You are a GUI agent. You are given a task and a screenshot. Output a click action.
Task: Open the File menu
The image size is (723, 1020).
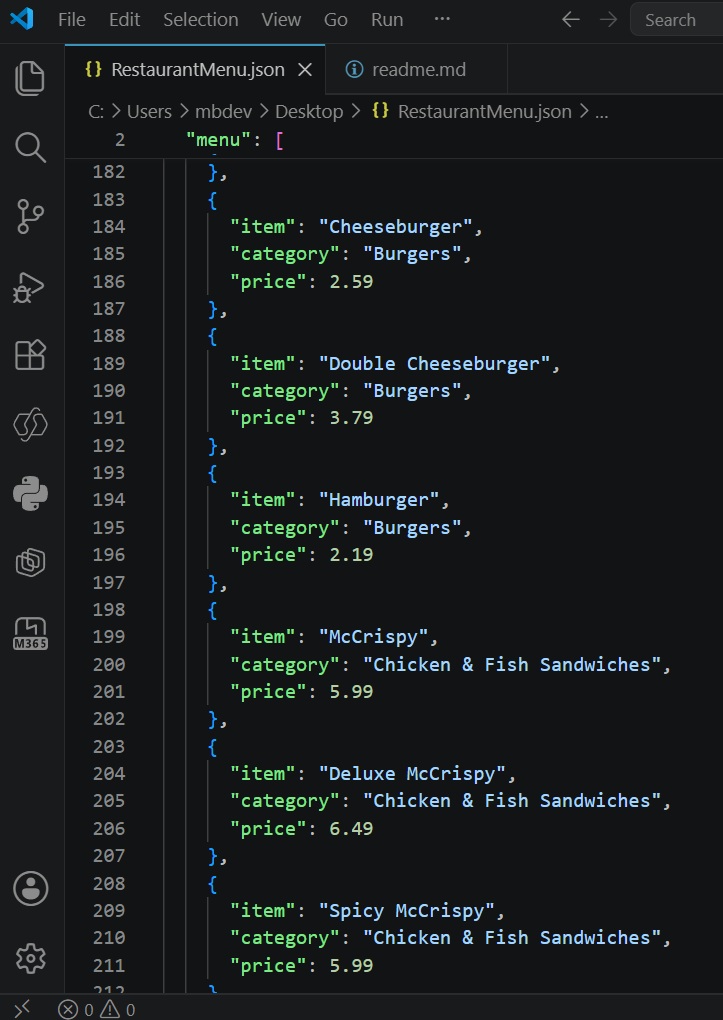coord(72,20)
